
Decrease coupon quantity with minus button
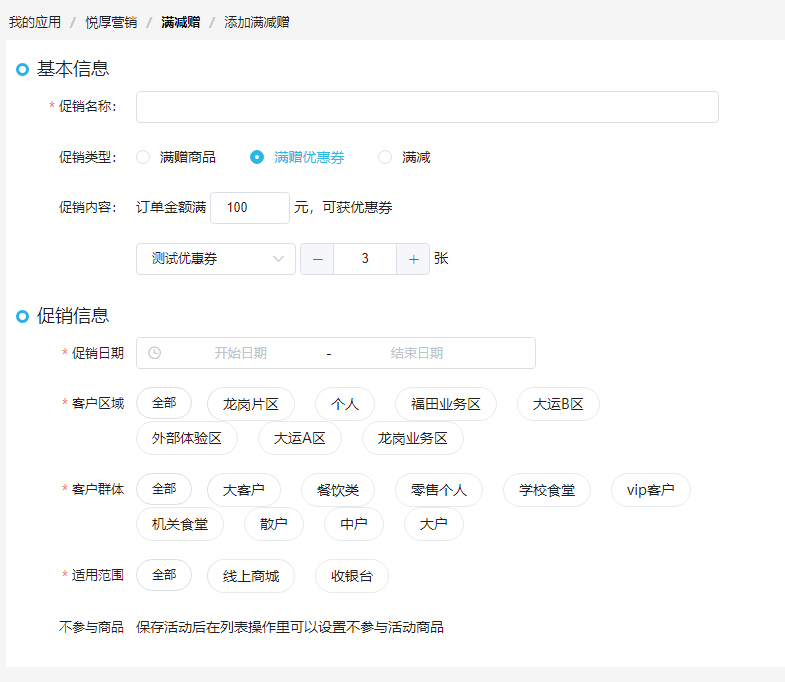coord(317,259)
